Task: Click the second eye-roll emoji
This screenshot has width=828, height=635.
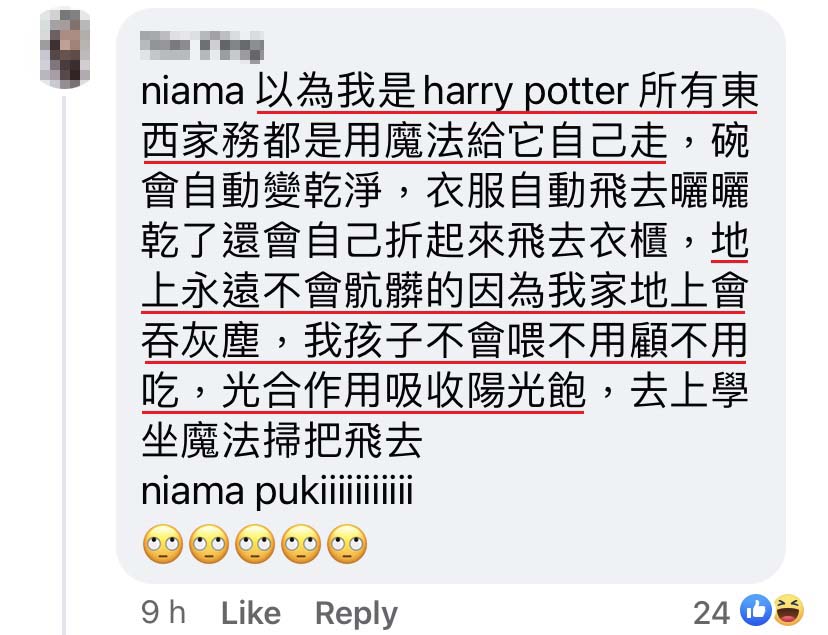Action: [x=209, y=544]
